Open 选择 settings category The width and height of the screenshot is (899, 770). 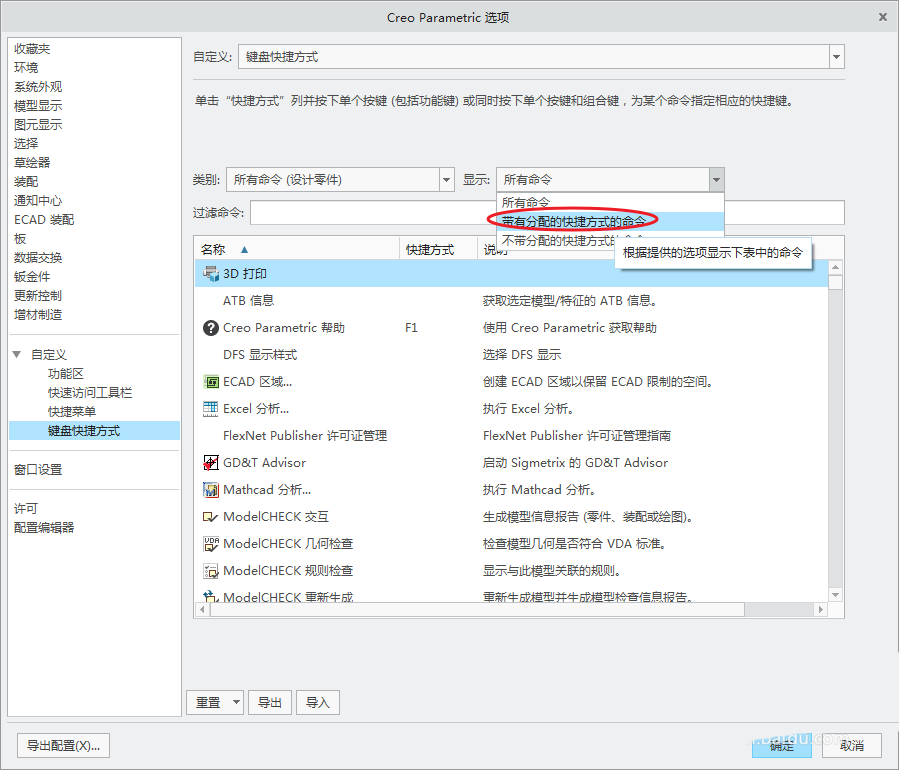[x=26, y=143]
